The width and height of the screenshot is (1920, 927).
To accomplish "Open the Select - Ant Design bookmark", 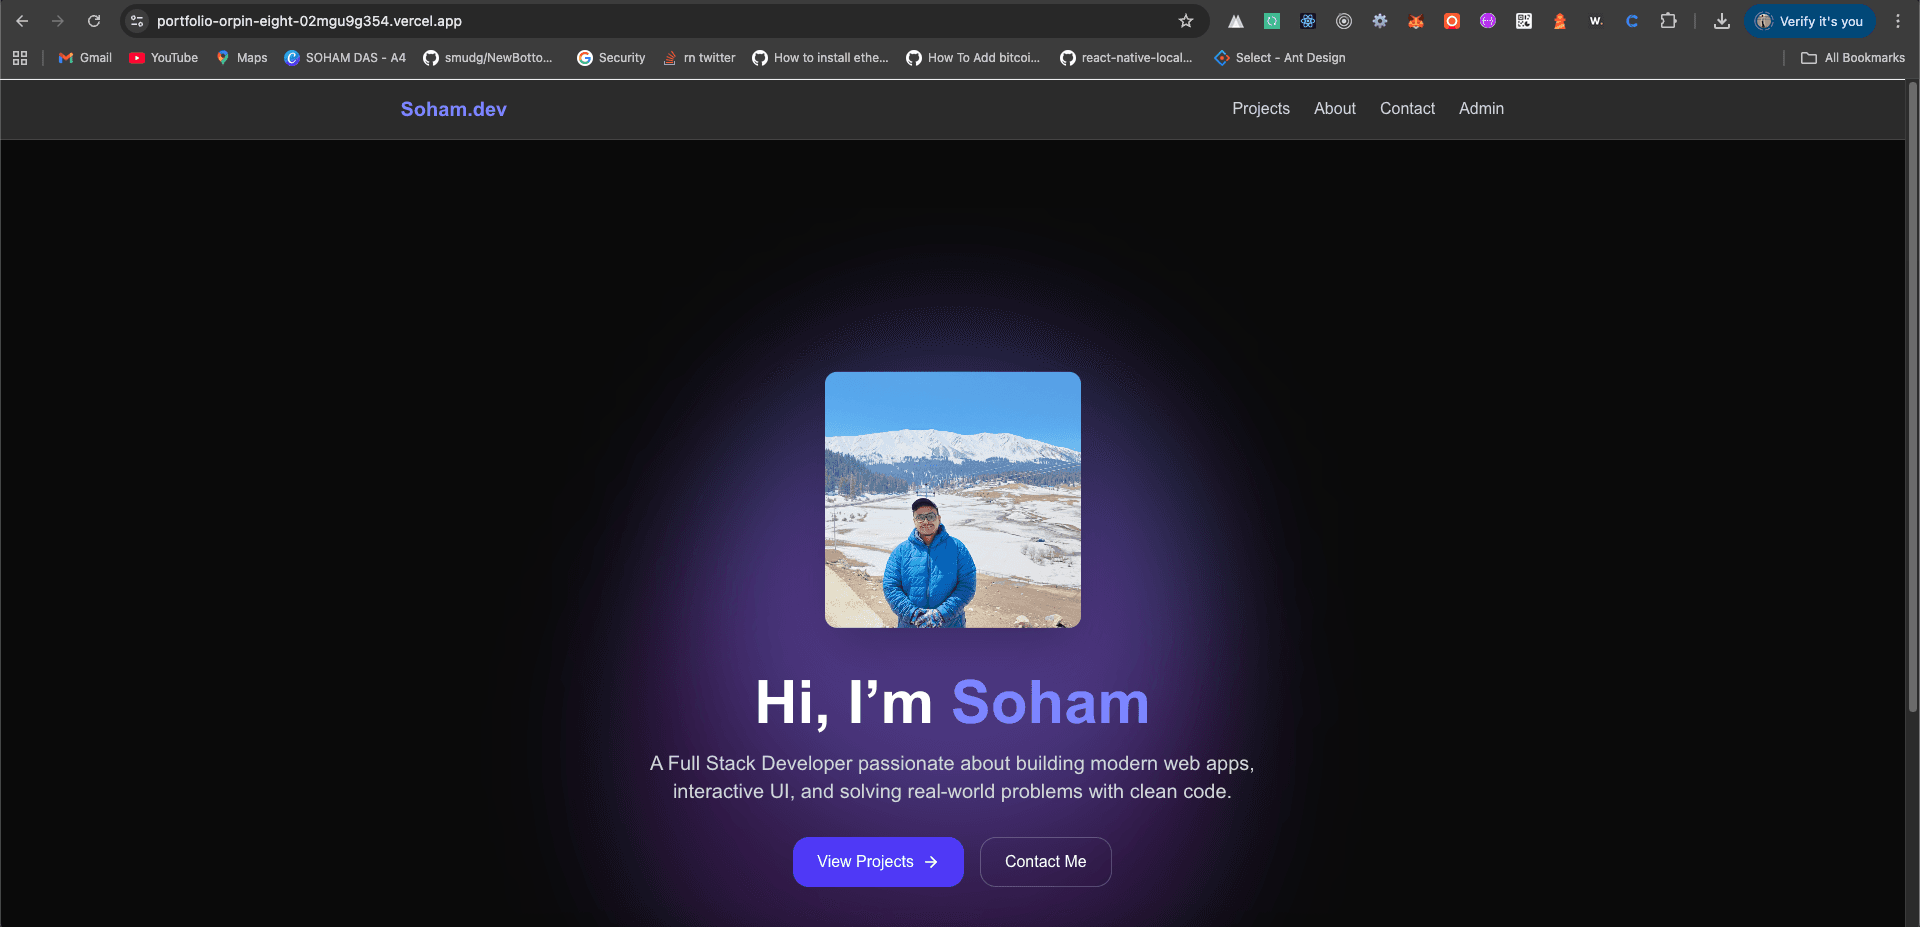I will [x=1280, y=58].
